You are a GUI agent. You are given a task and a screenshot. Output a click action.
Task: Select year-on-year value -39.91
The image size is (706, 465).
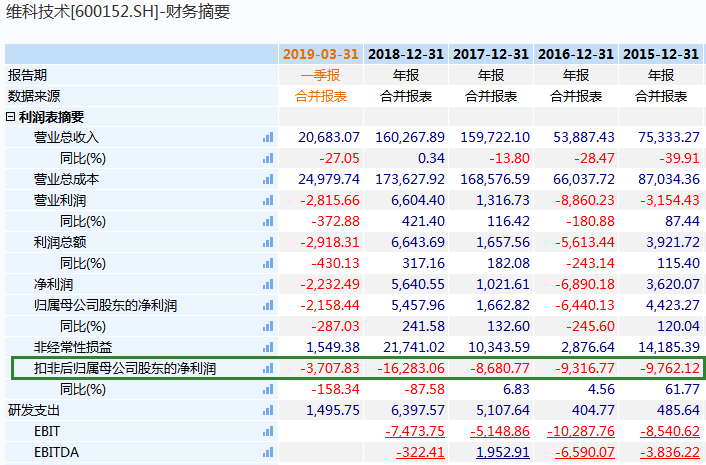tap(679, 158)
